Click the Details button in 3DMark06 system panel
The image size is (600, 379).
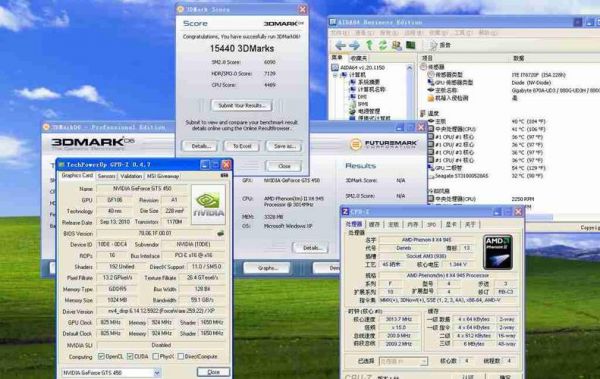click(x=311, y=248)
